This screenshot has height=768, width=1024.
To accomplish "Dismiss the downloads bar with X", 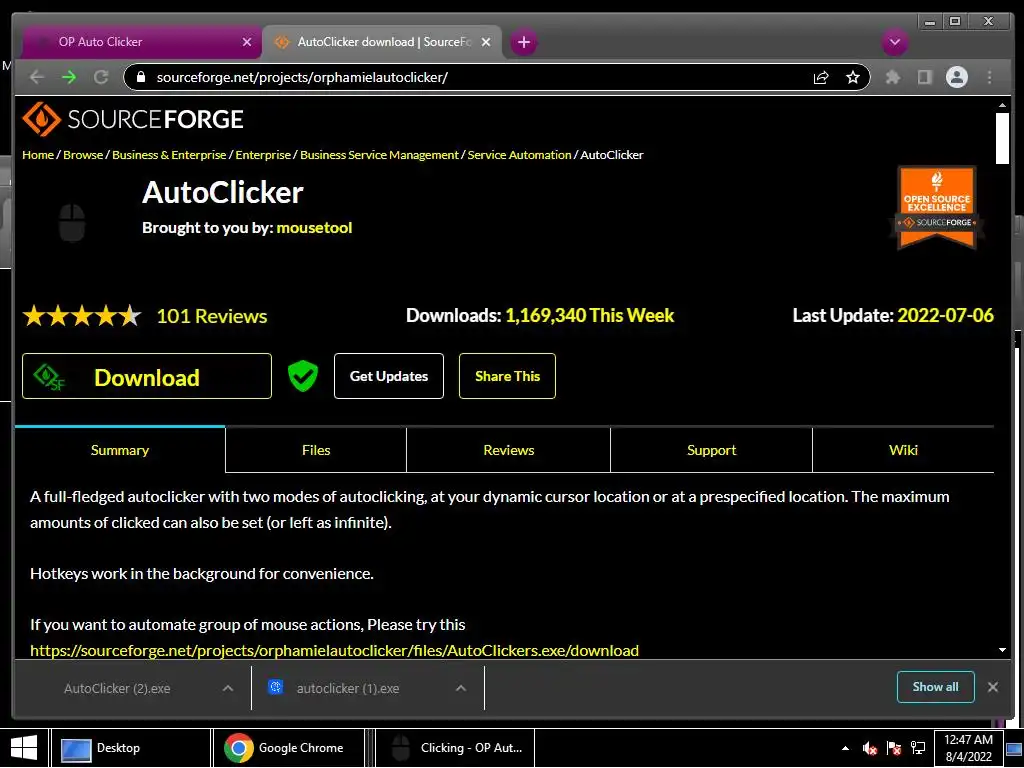I will (993, 686).
